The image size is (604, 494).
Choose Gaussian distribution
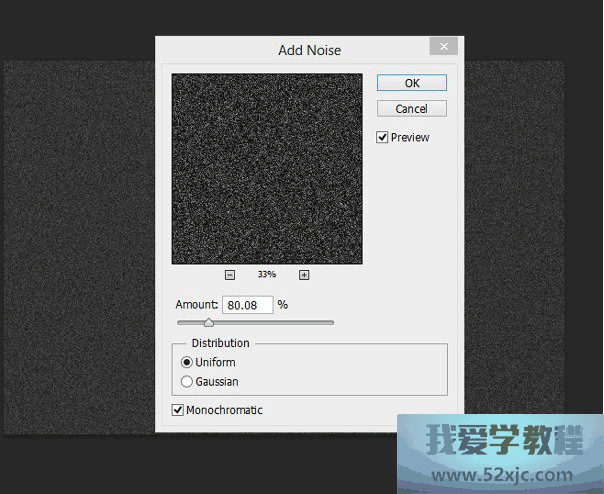click(x=187, y=381)
